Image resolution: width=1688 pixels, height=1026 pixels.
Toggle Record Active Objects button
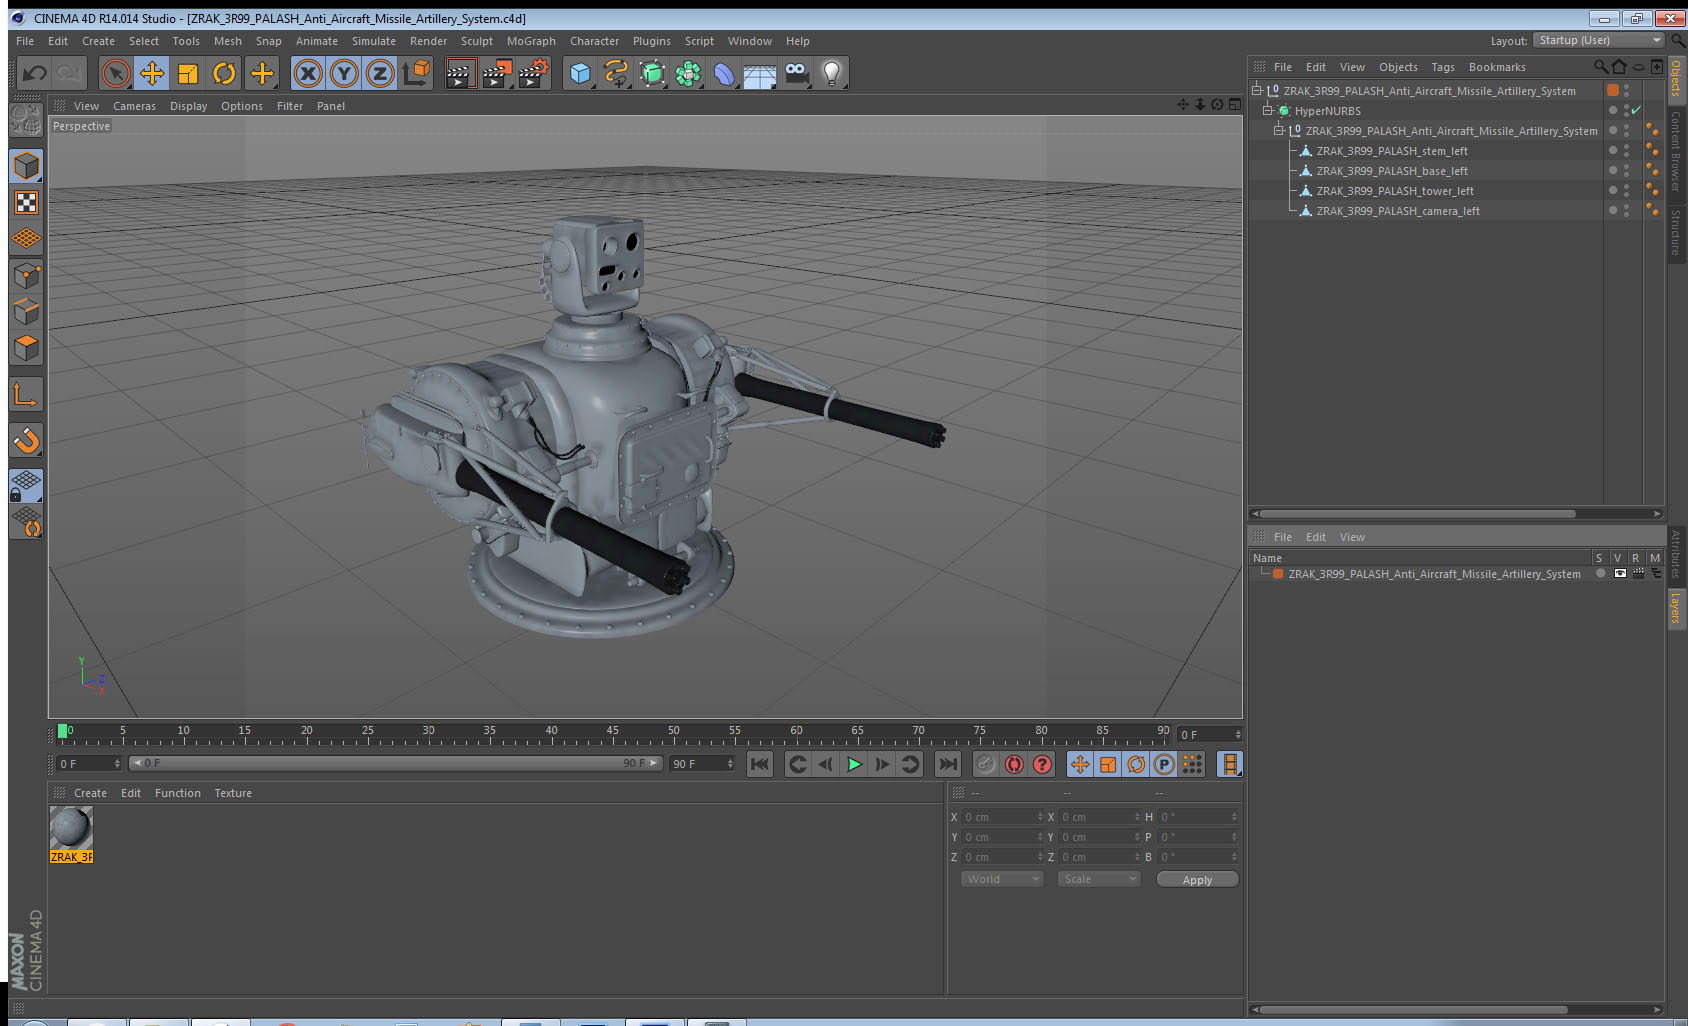[x=985, y=764]
